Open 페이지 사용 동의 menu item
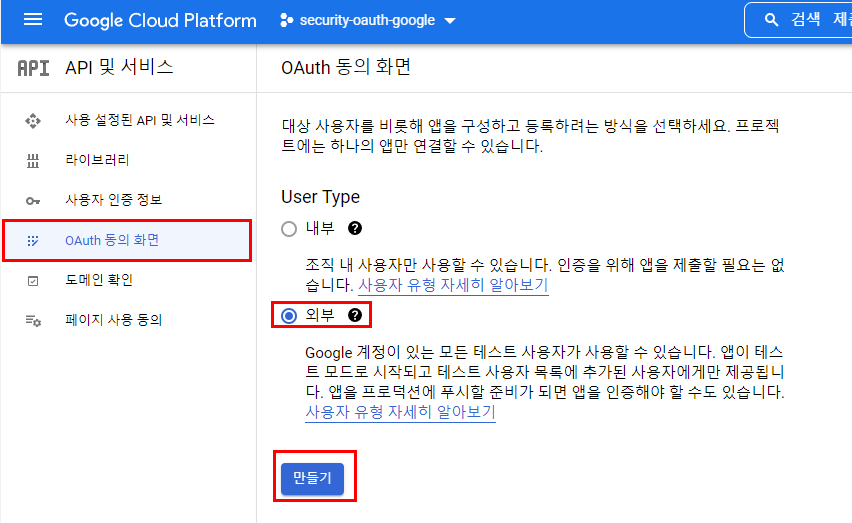Viewport: 852px width, 523px height. click(114, 320)
